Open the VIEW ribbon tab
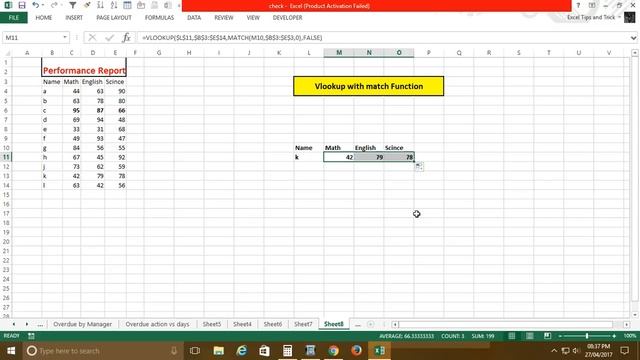 pos(253,18)
